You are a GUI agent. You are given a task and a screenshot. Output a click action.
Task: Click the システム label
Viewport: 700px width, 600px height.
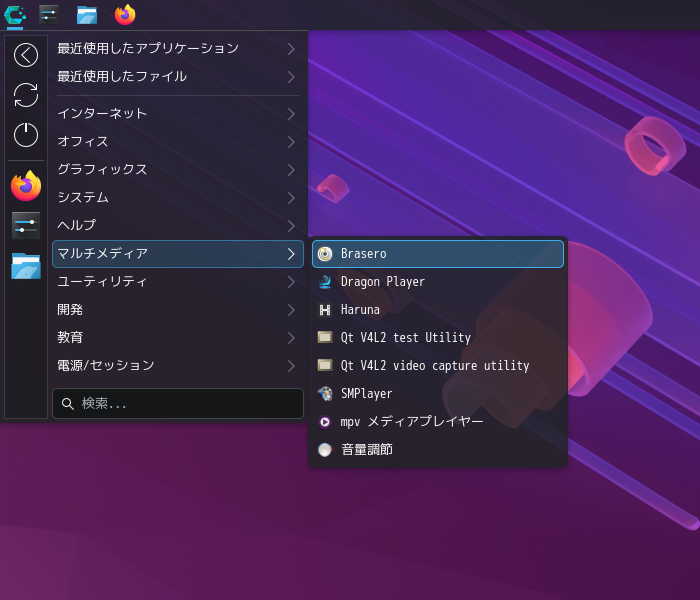point(83,197)
